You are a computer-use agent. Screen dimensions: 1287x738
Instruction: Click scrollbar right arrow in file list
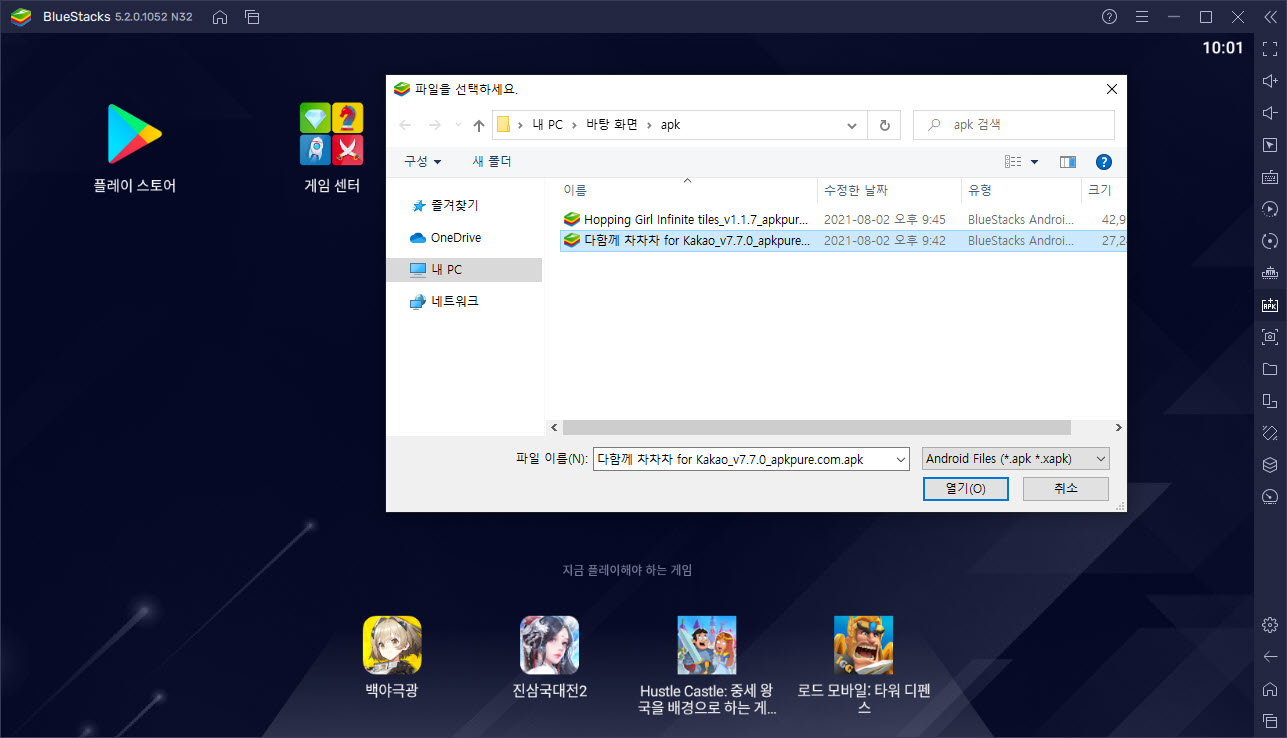[1117, 427]
